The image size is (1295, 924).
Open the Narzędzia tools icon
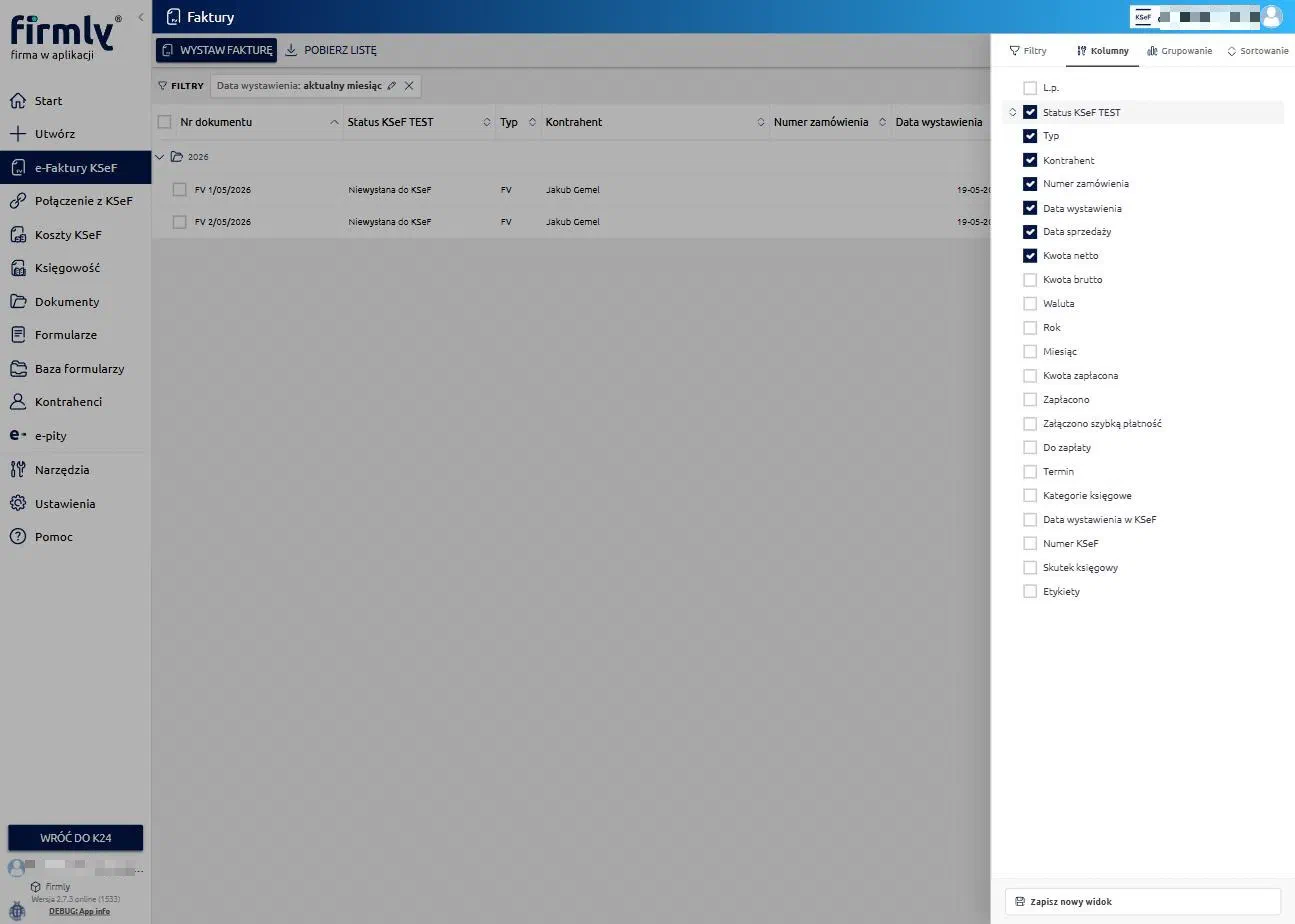click(x=17, y=470)
